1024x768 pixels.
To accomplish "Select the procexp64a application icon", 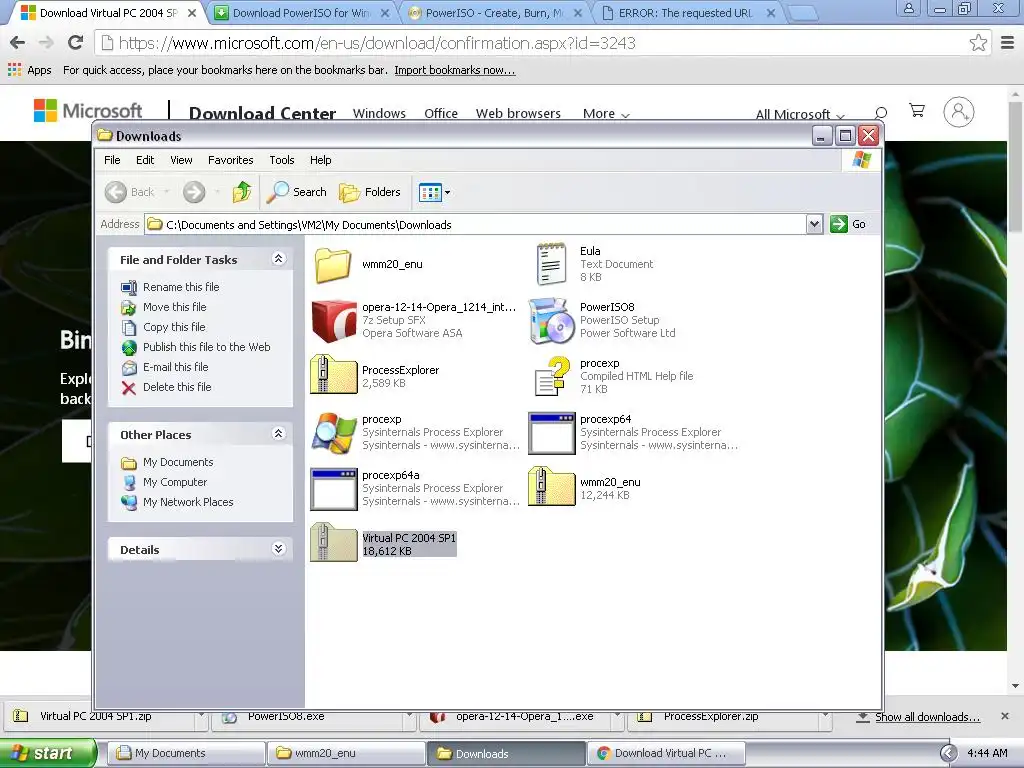I will (334, 489).
